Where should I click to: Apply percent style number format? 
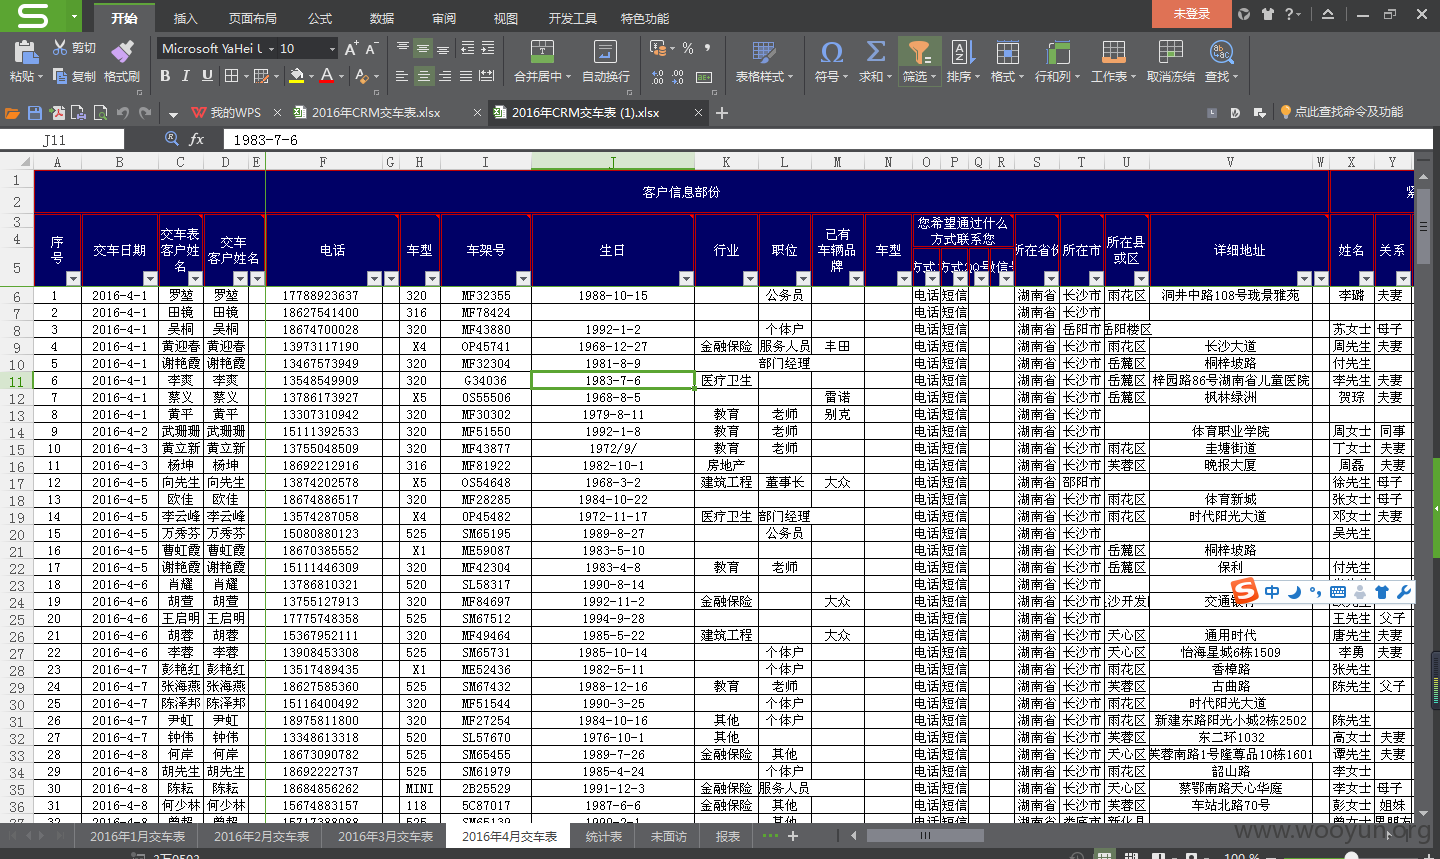(x=688, y=48)
